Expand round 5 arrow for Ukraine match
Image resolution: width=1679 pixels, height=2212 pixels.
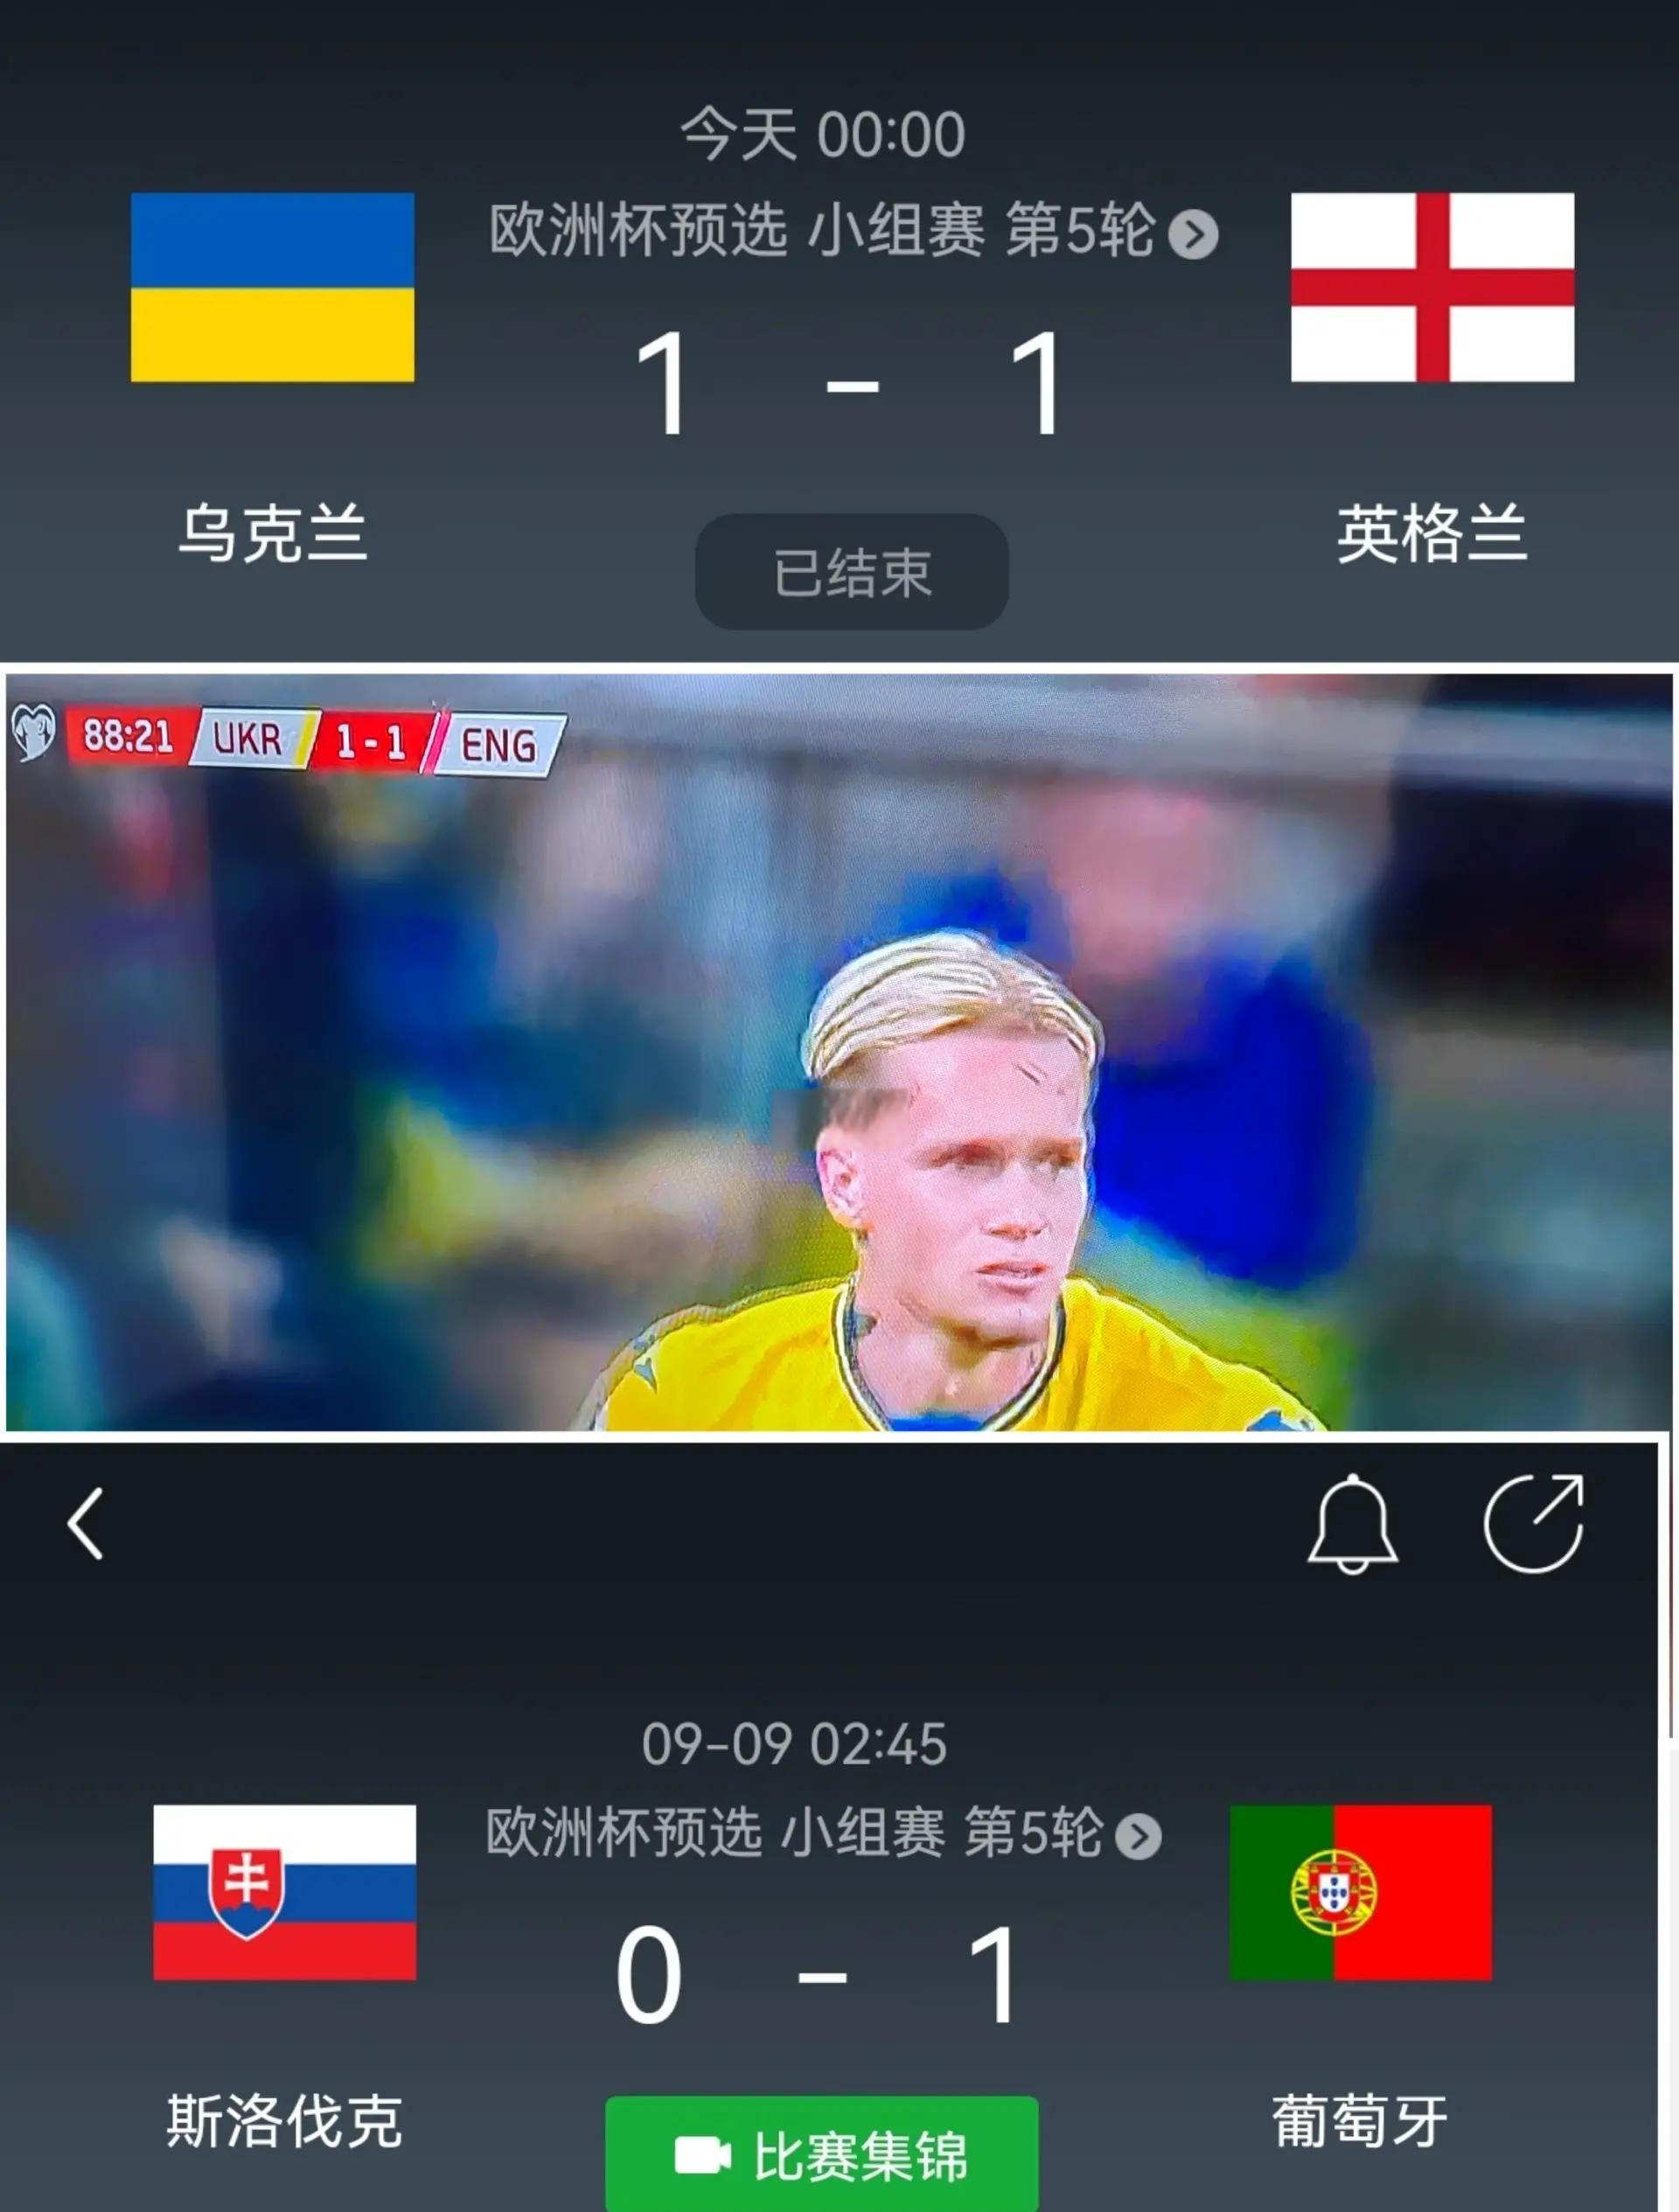point(1194,235)
